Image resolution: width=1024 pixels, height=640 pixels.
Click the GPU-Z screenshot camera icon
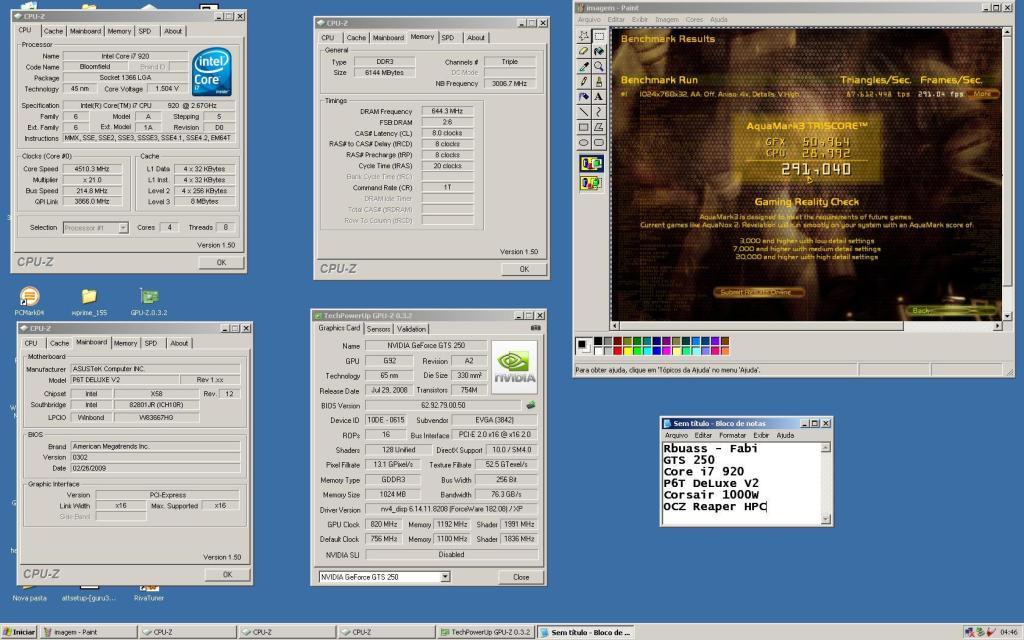point(536,328)
